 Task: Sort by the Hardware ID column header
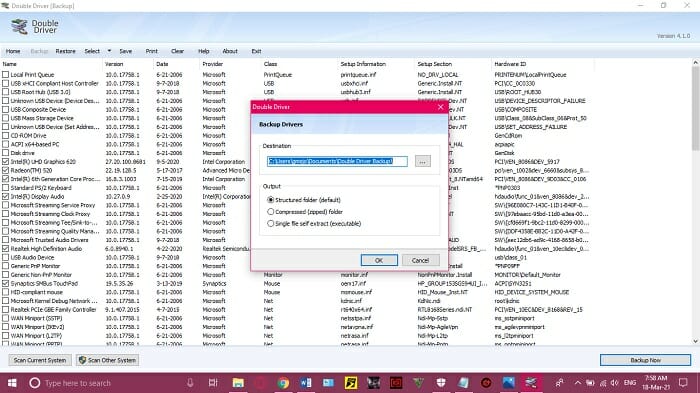point(510,64)
